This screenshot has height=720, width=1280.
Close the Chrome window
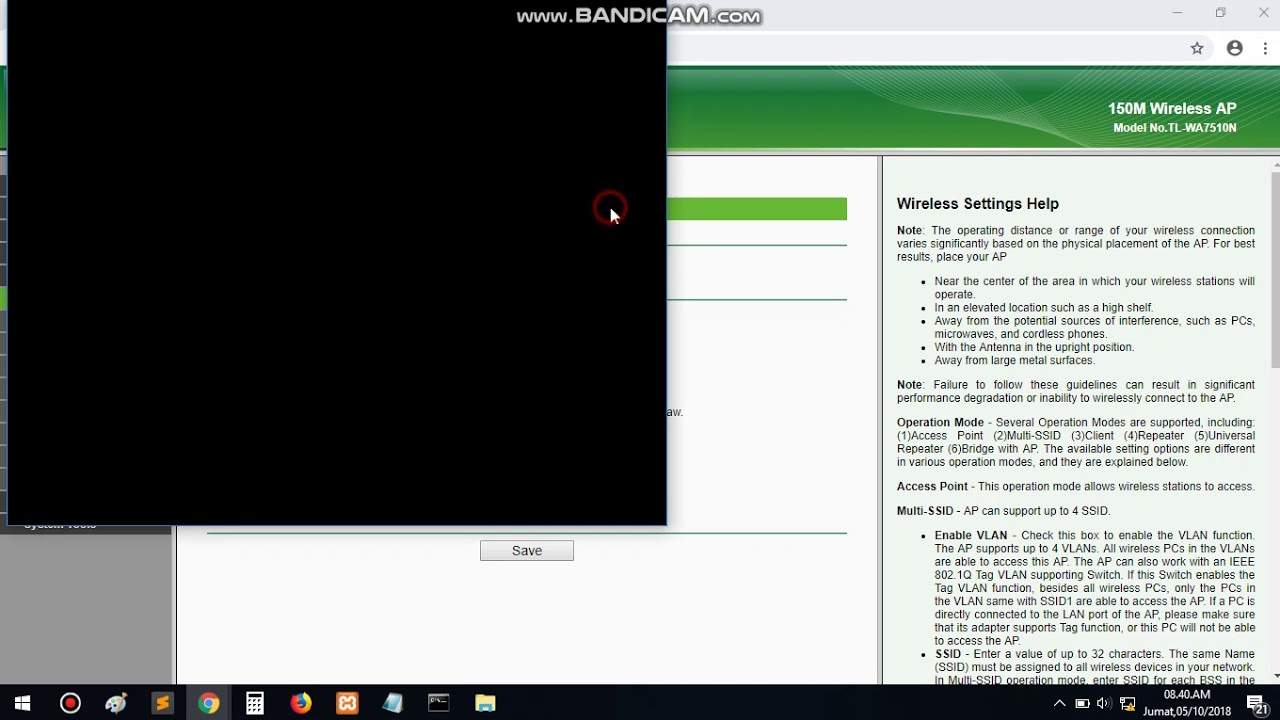click(x=1263, y=13)
